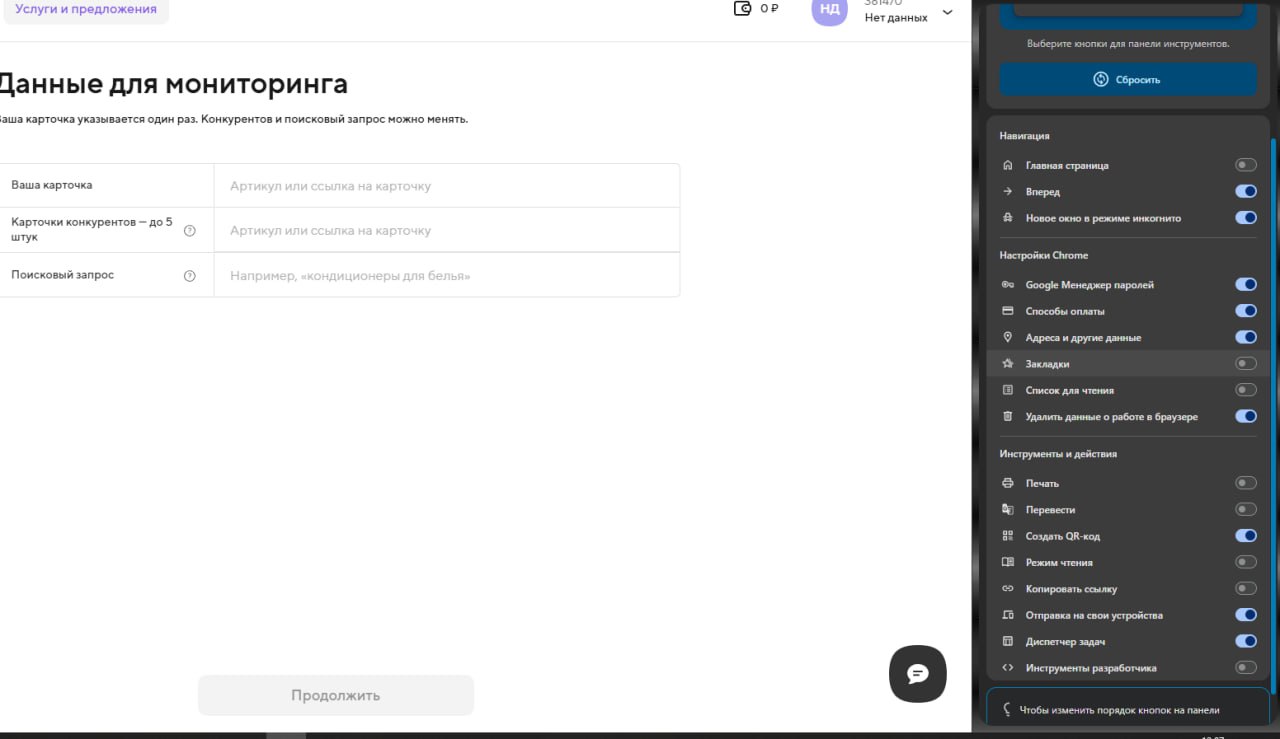The image size is (1280, 739).
Task: Click the Поисковый запрос input field
Action: pos(447,275)
